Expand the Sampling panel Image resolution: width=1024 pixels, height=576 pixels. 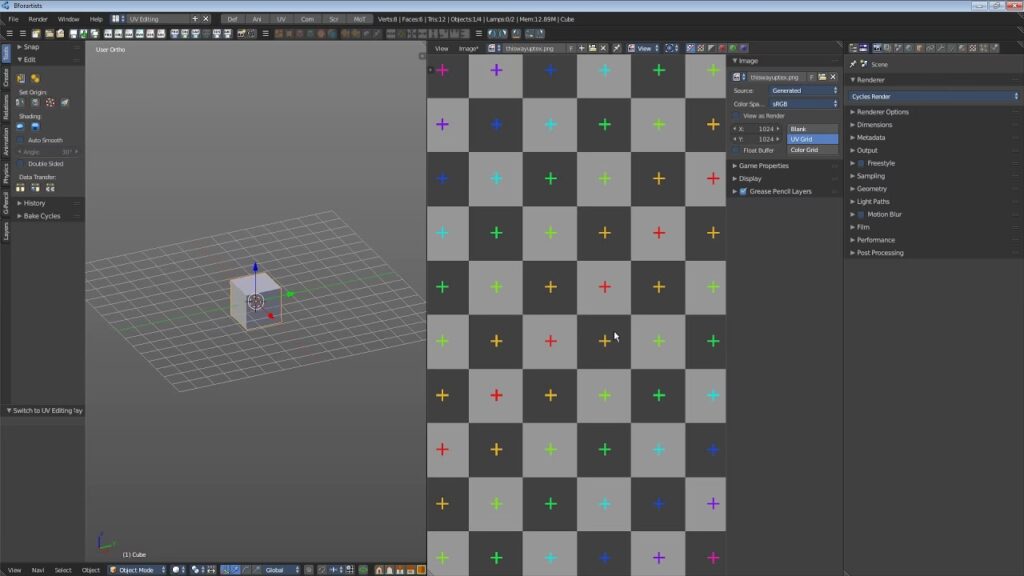(871, 176)
